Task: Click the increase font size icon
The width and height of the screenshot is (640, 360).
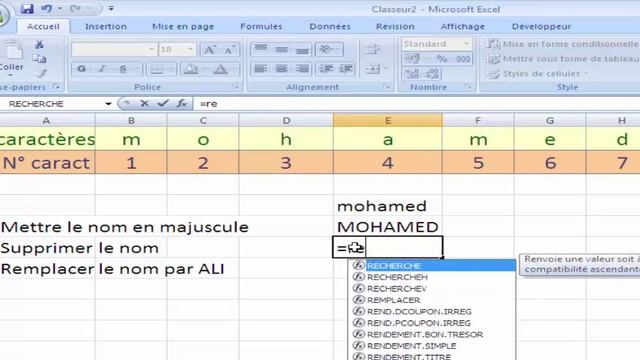Action: point(209,50)
